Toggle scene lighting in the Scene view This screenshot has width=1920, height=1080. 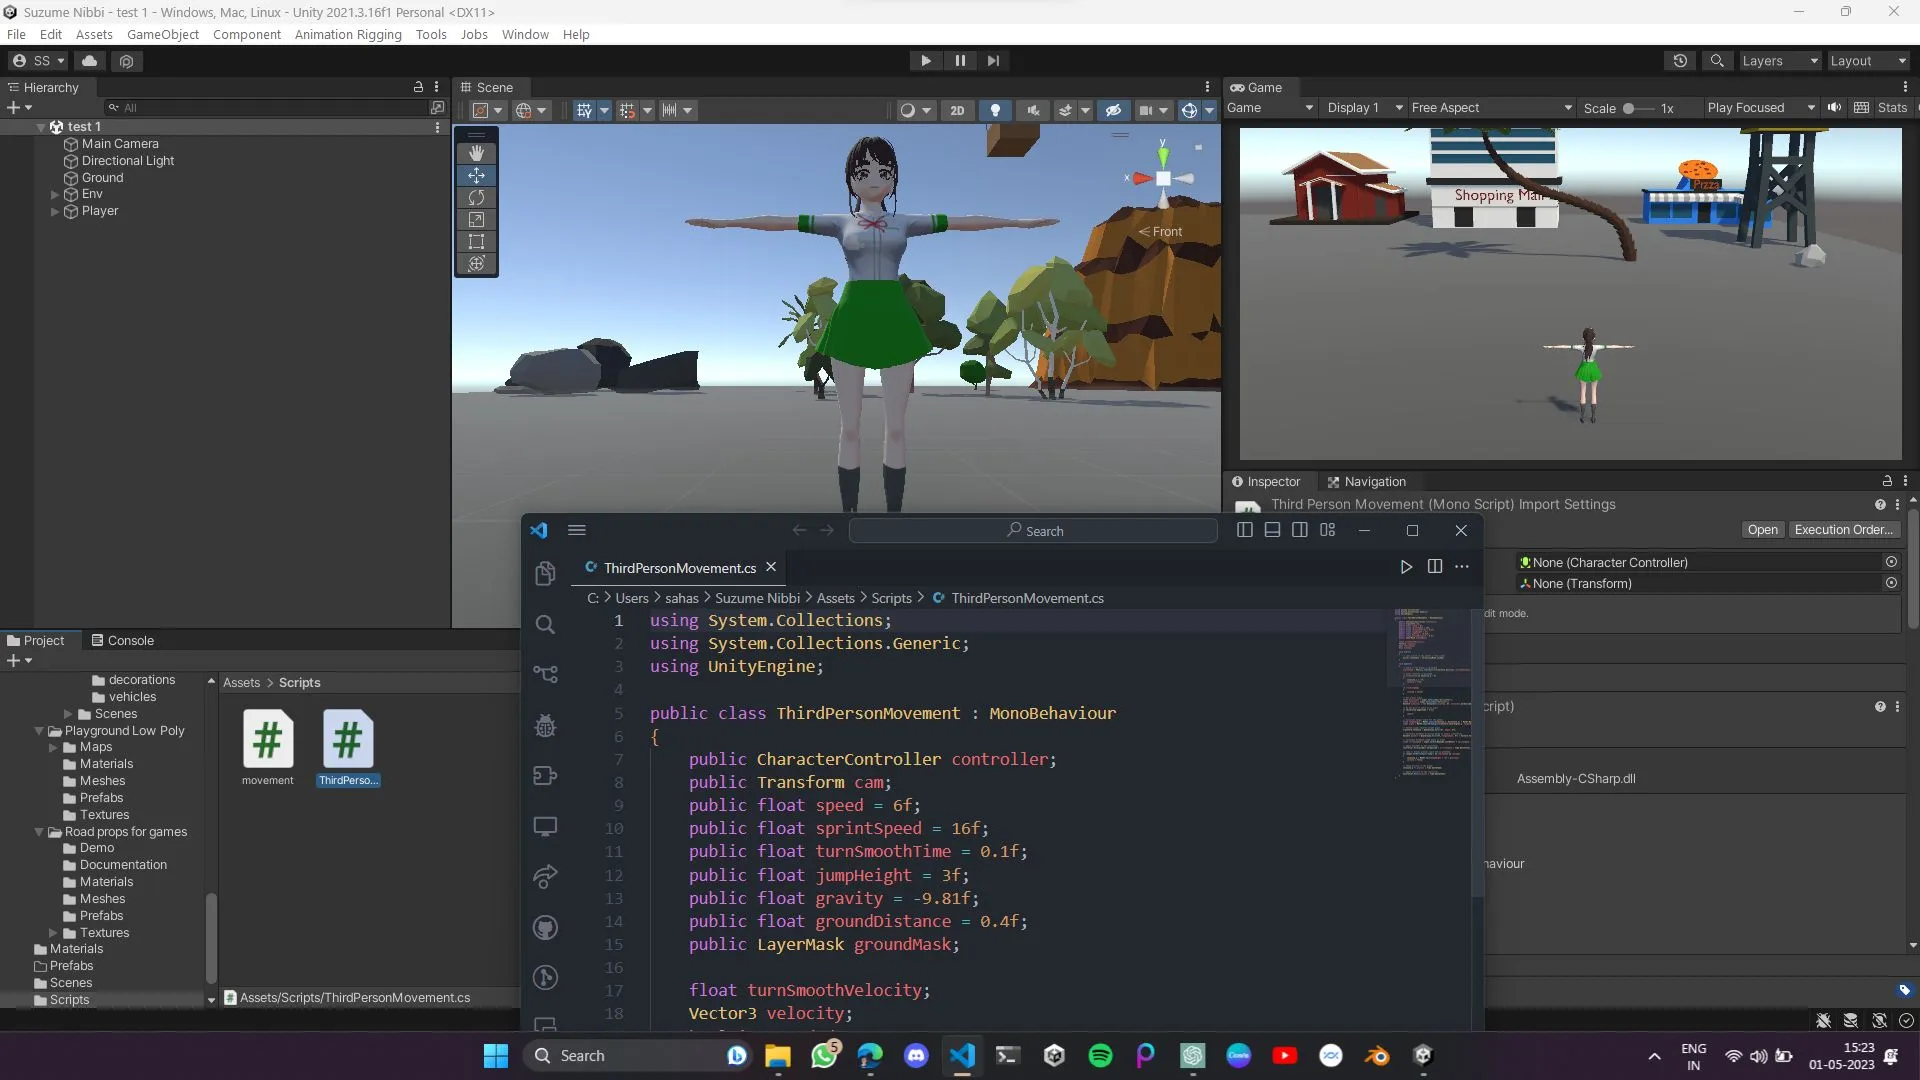click(x=996, y=110)
